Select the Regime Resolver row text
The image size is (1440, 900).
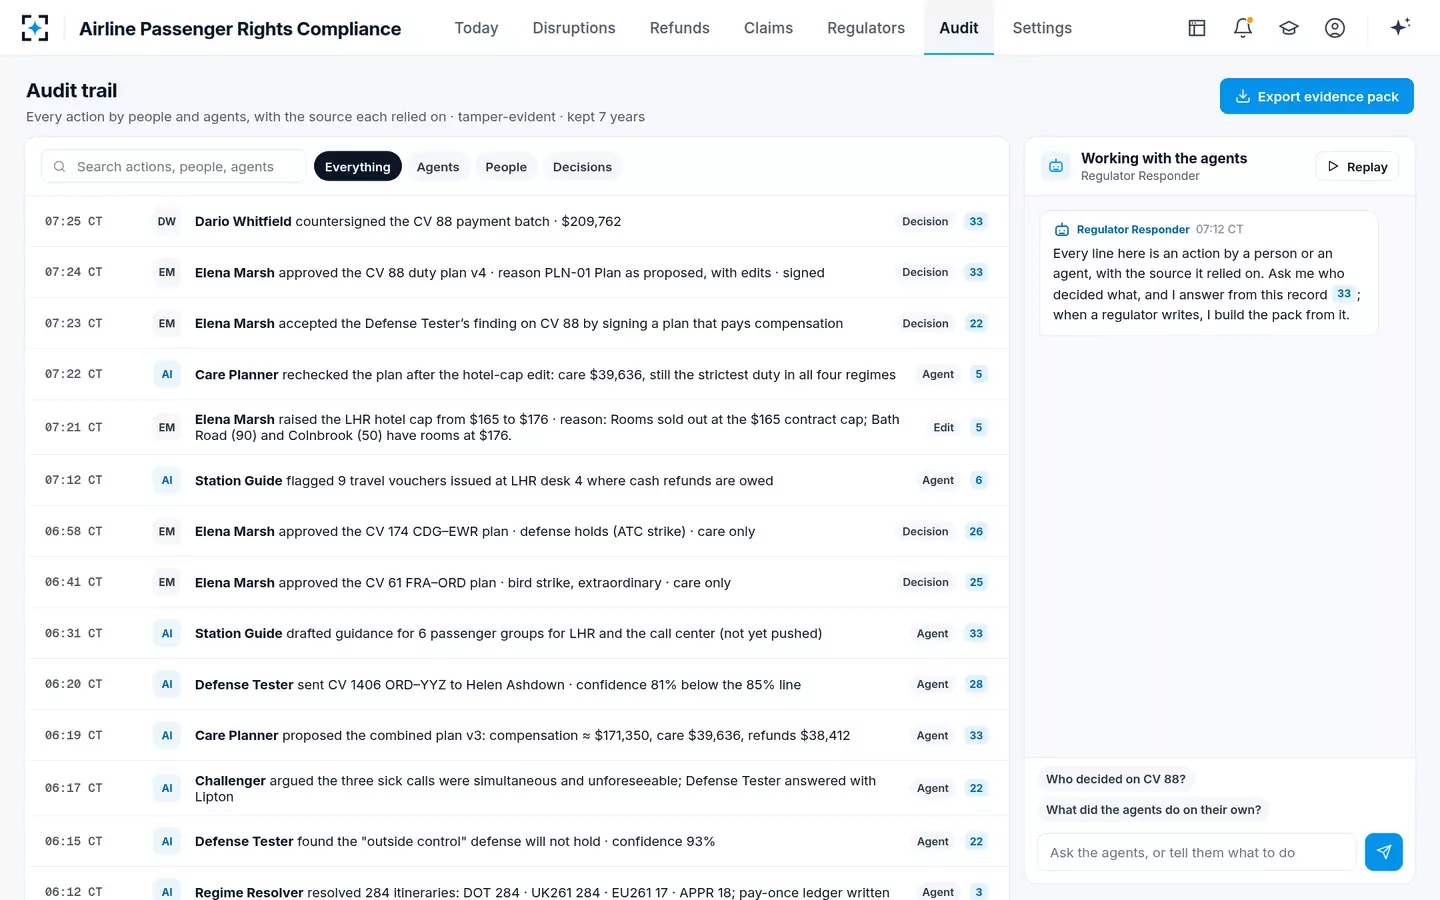(542, 892)
